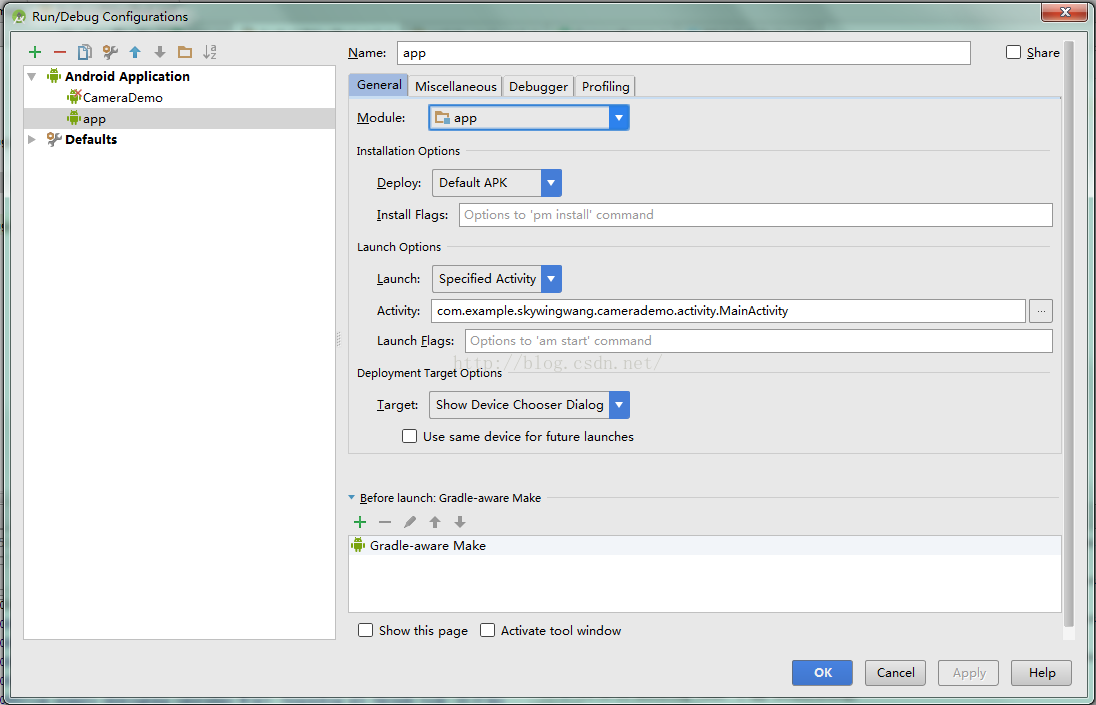This screenshot has width=1096, height=705.
Task: Enable the Share checkbox
Action: click(x=1014, y=53)
